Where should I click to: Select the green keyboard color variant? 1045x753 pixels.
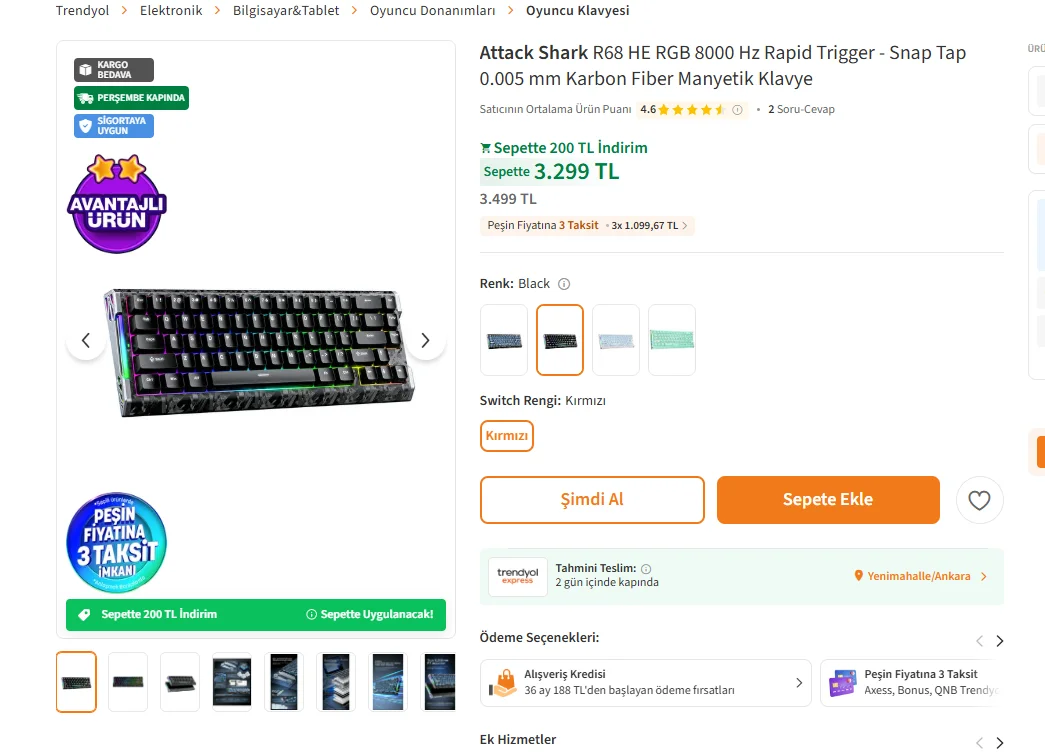point(672,341)
